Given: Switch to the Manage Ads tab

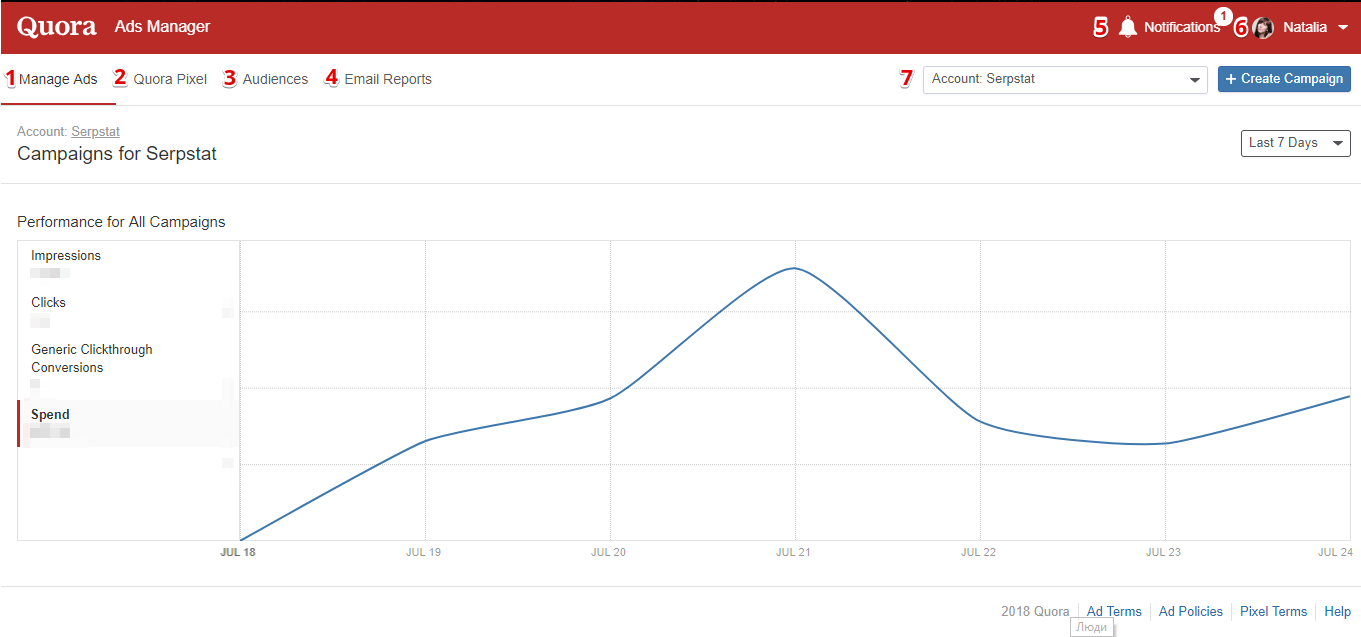Looking at the screenshot, I should click(x=58, y=79).
